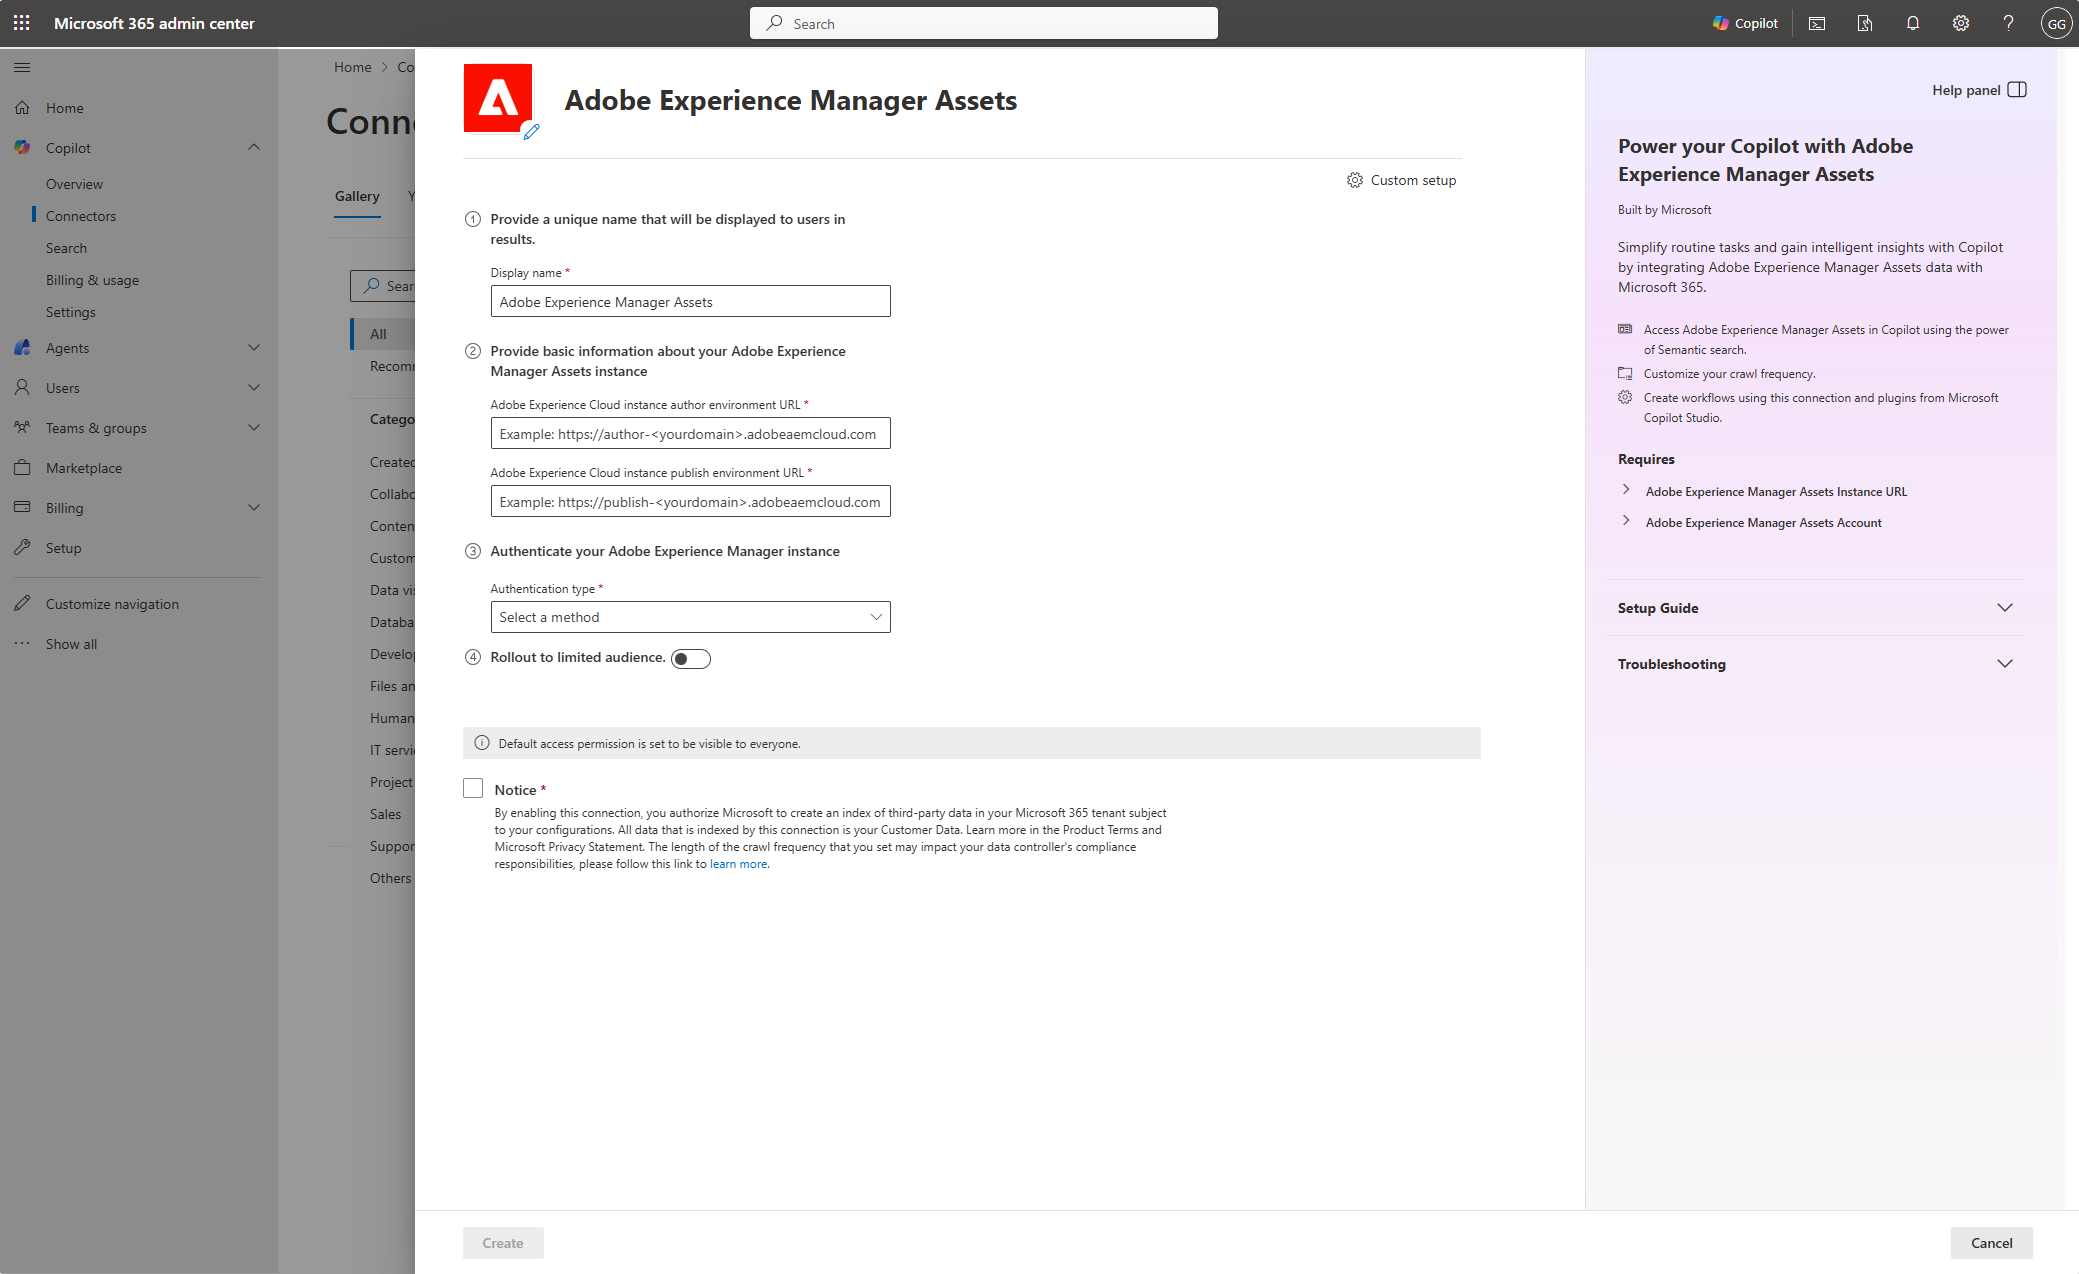Viewport: 2079px width, 1274px height.
Task: Toggle the Help panel icon
Action: (2017, 90)
